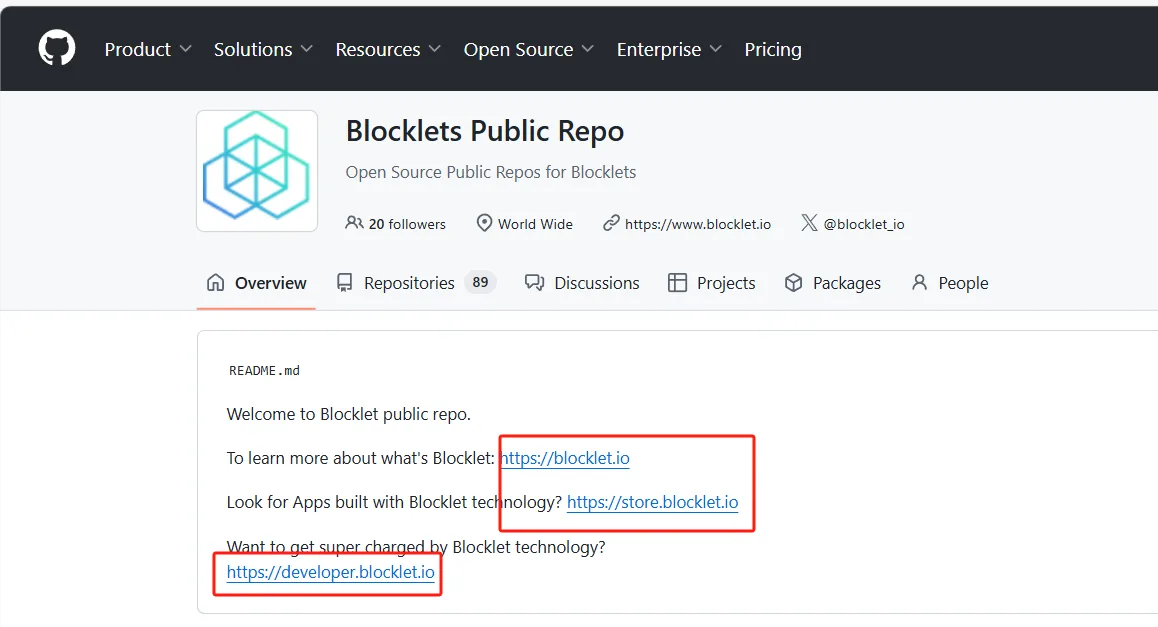The height and width of the screenshot is (627, 1158).
Task: Click the README.md file label
Action: pyautogui.click(x=264, y=371)
